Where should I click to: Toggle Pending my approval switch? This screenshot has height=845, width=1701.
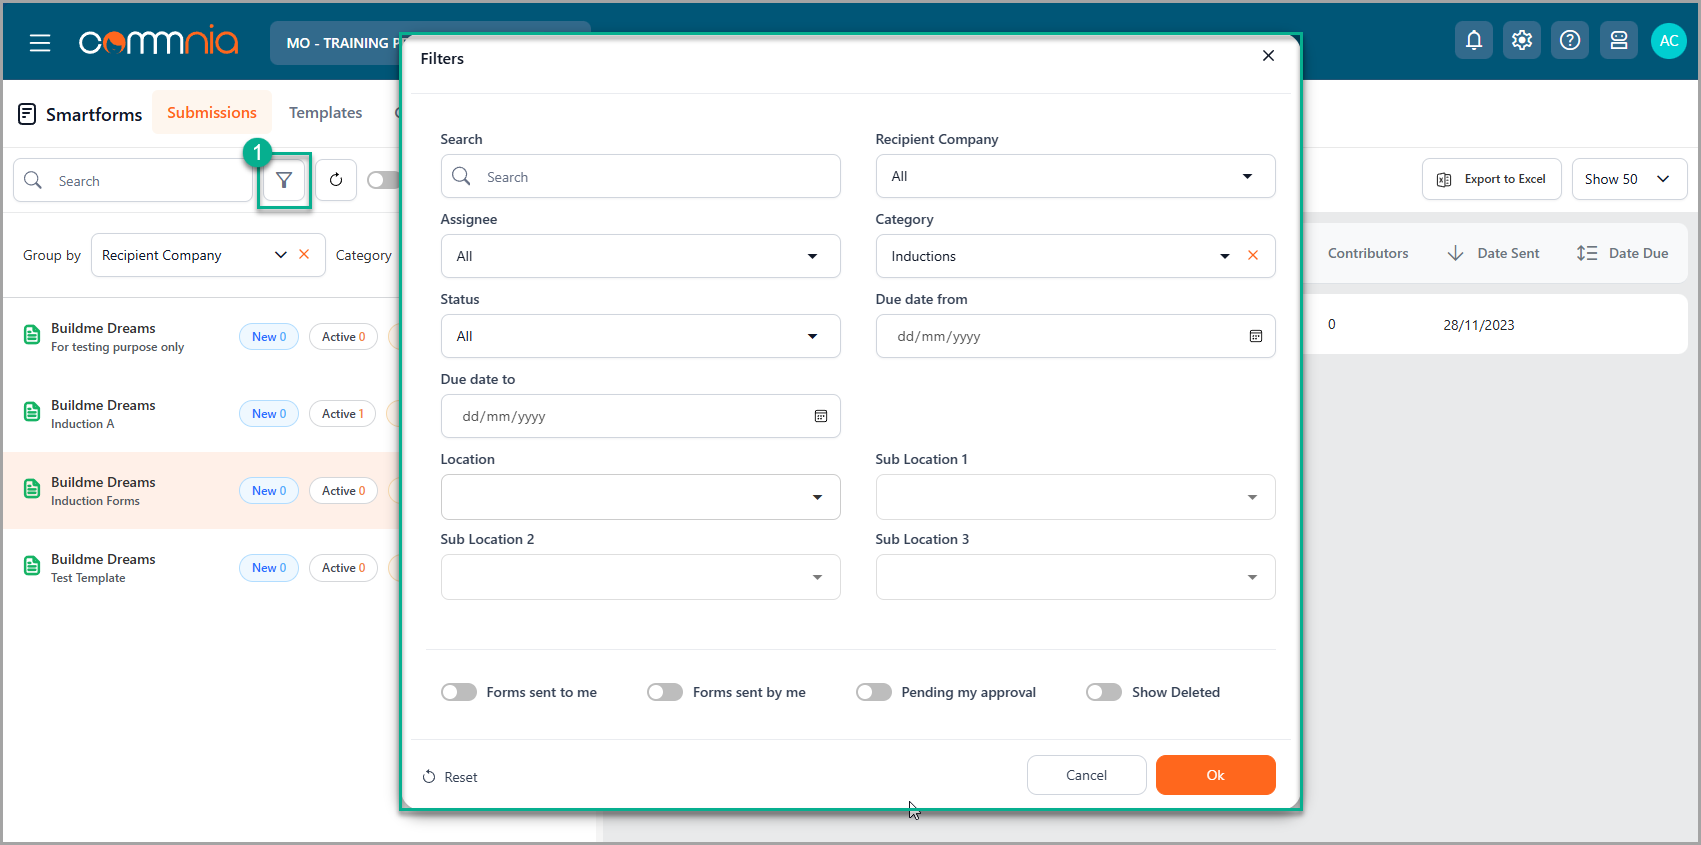pyautogui.click(x=873, y=692)
